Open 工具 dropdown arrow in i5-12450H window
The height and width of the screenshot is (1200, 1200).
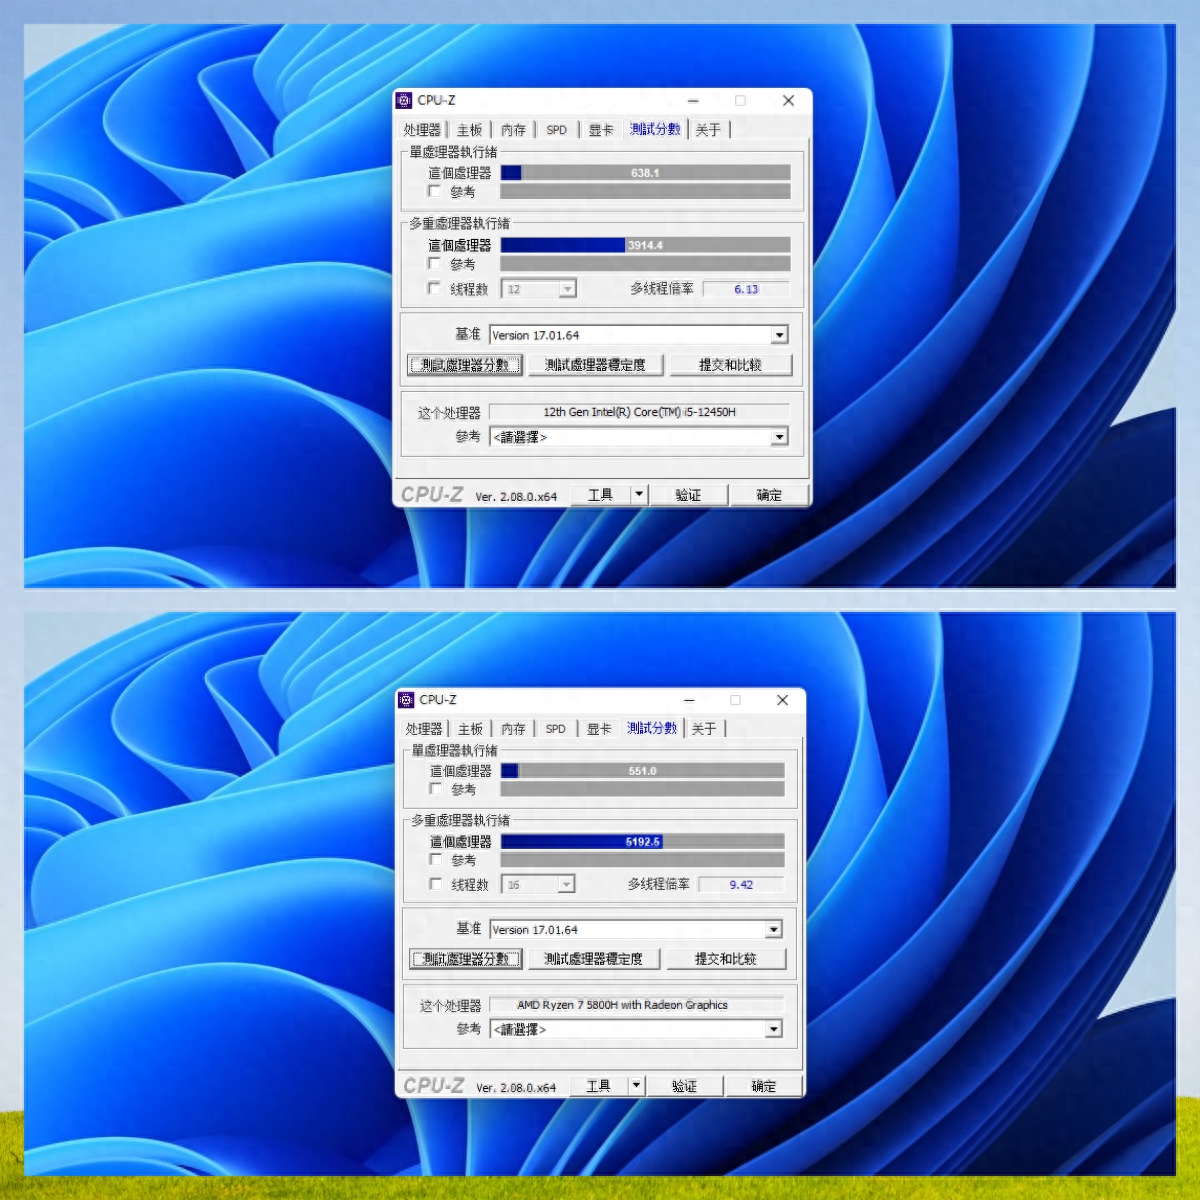pos(640,494)
